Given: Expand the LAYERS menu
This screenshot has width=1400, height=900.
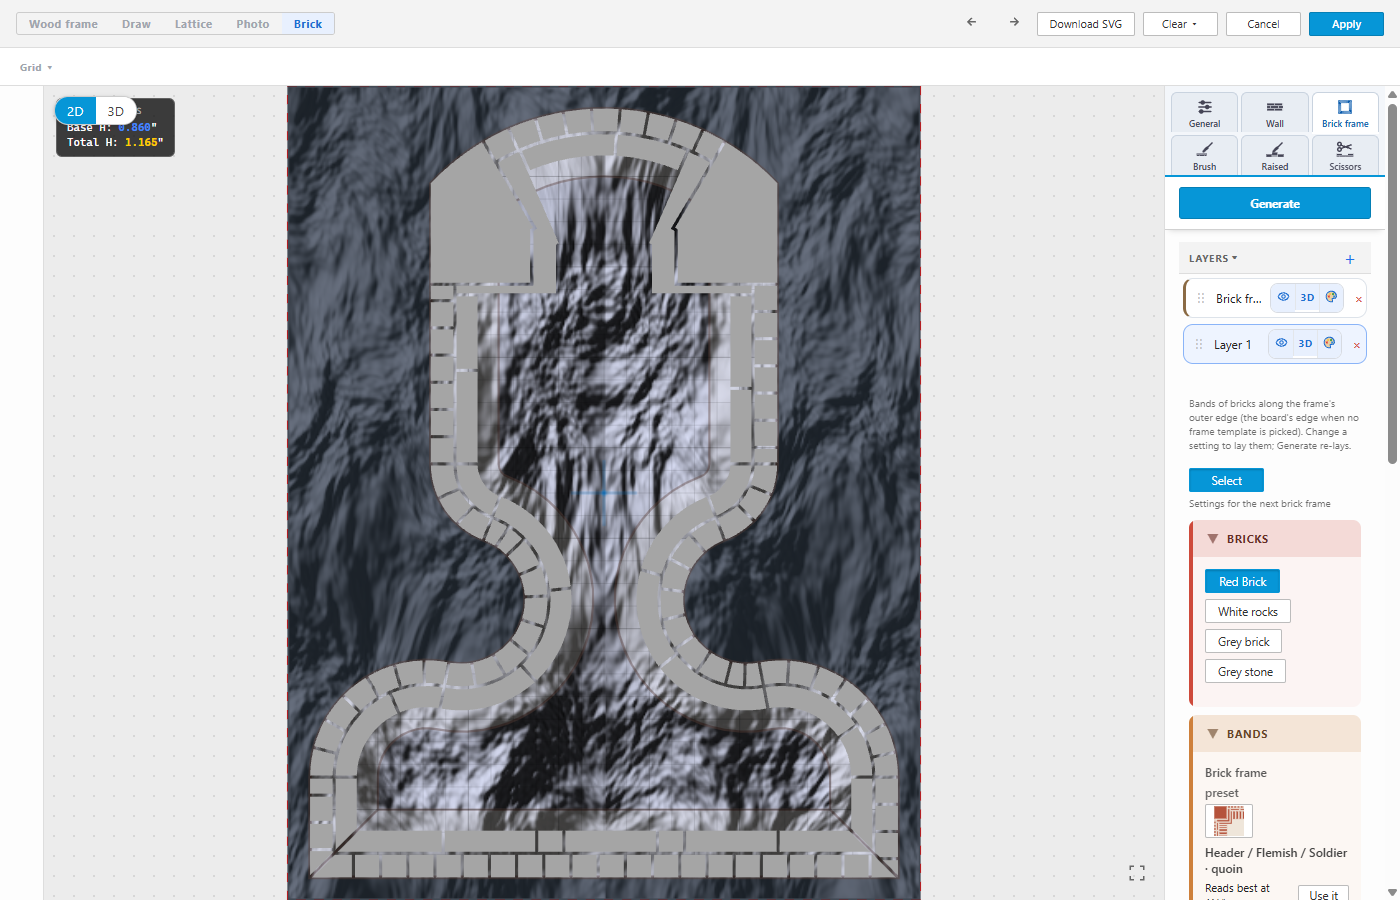Looking at the screenshot, I should (x=1213, y=258).
